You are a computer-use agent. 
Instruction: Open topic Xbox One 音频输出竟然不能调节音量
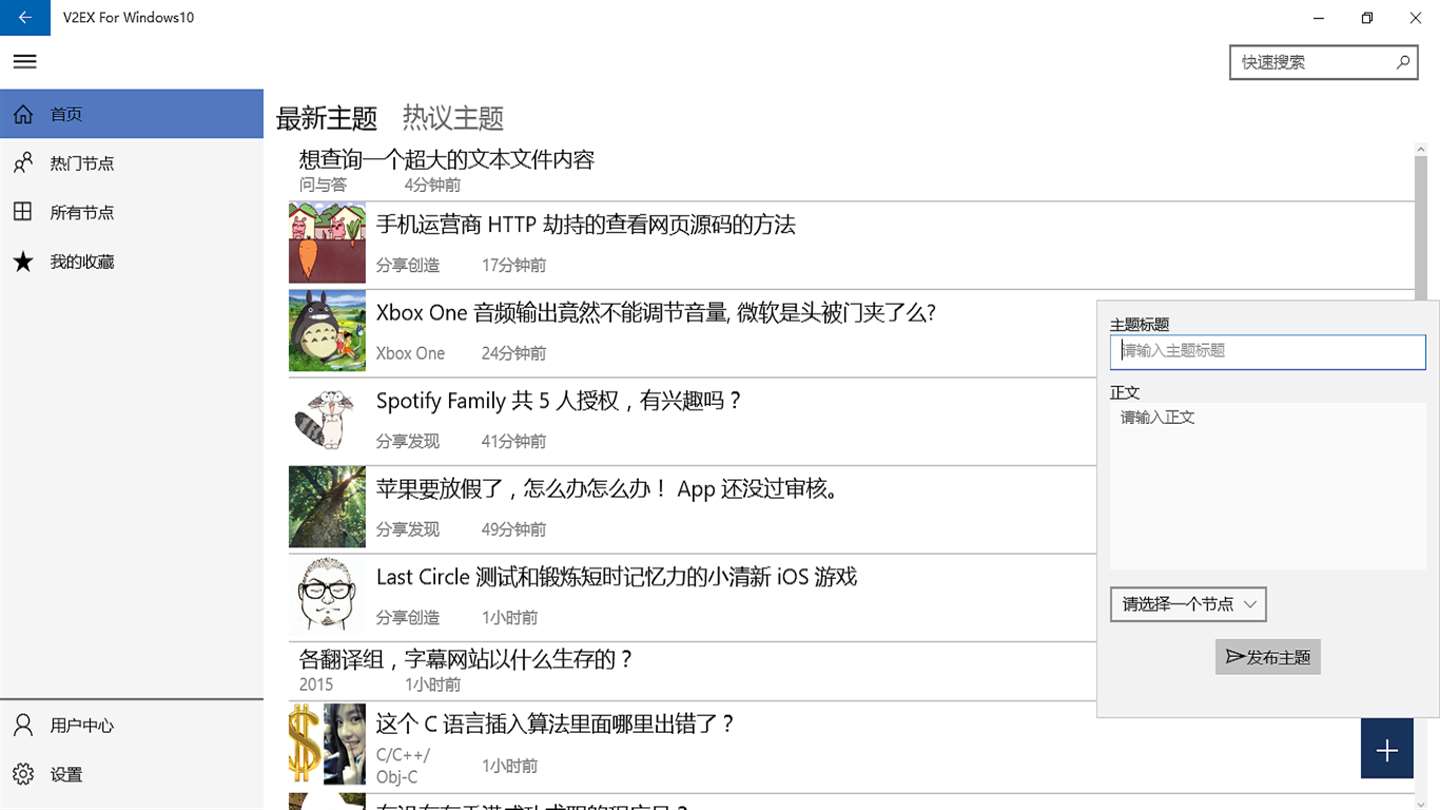click(656, 313)
